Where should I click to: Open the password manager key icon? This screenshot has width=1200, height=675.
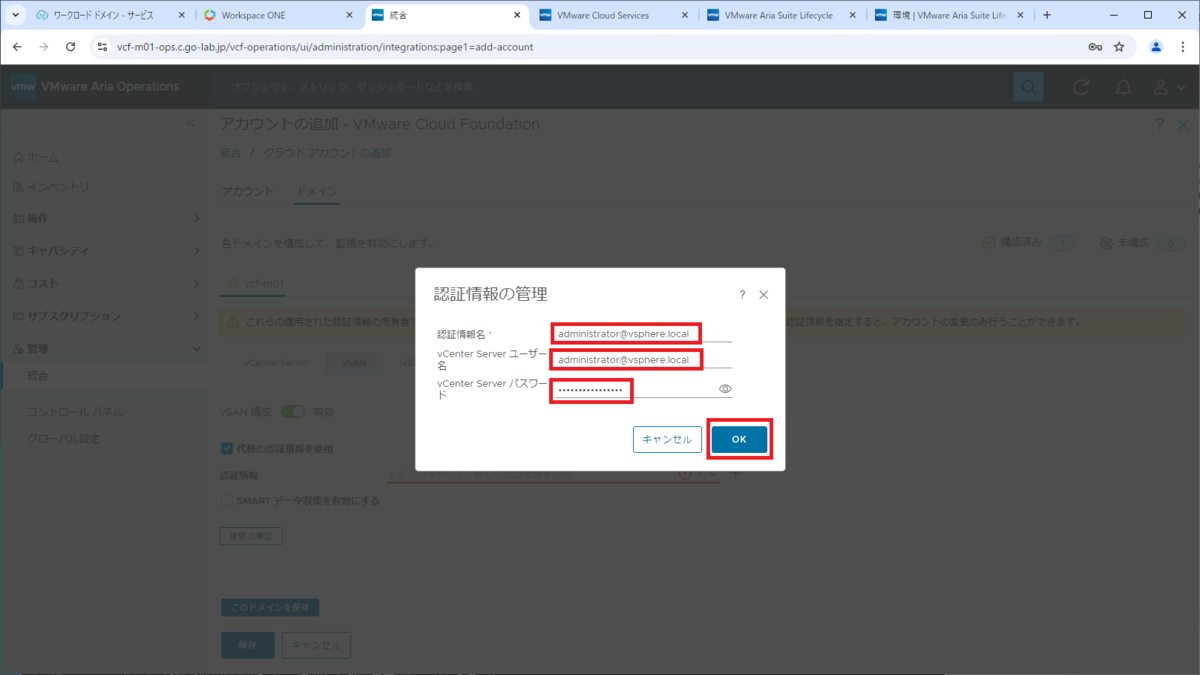[1095, 47]
